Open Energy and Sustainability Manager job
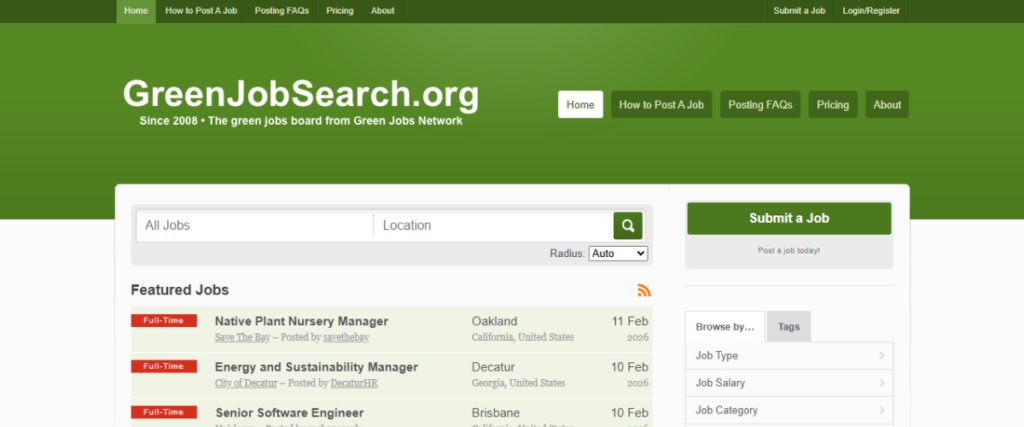 pyautogui.click(x=316, y=367)
